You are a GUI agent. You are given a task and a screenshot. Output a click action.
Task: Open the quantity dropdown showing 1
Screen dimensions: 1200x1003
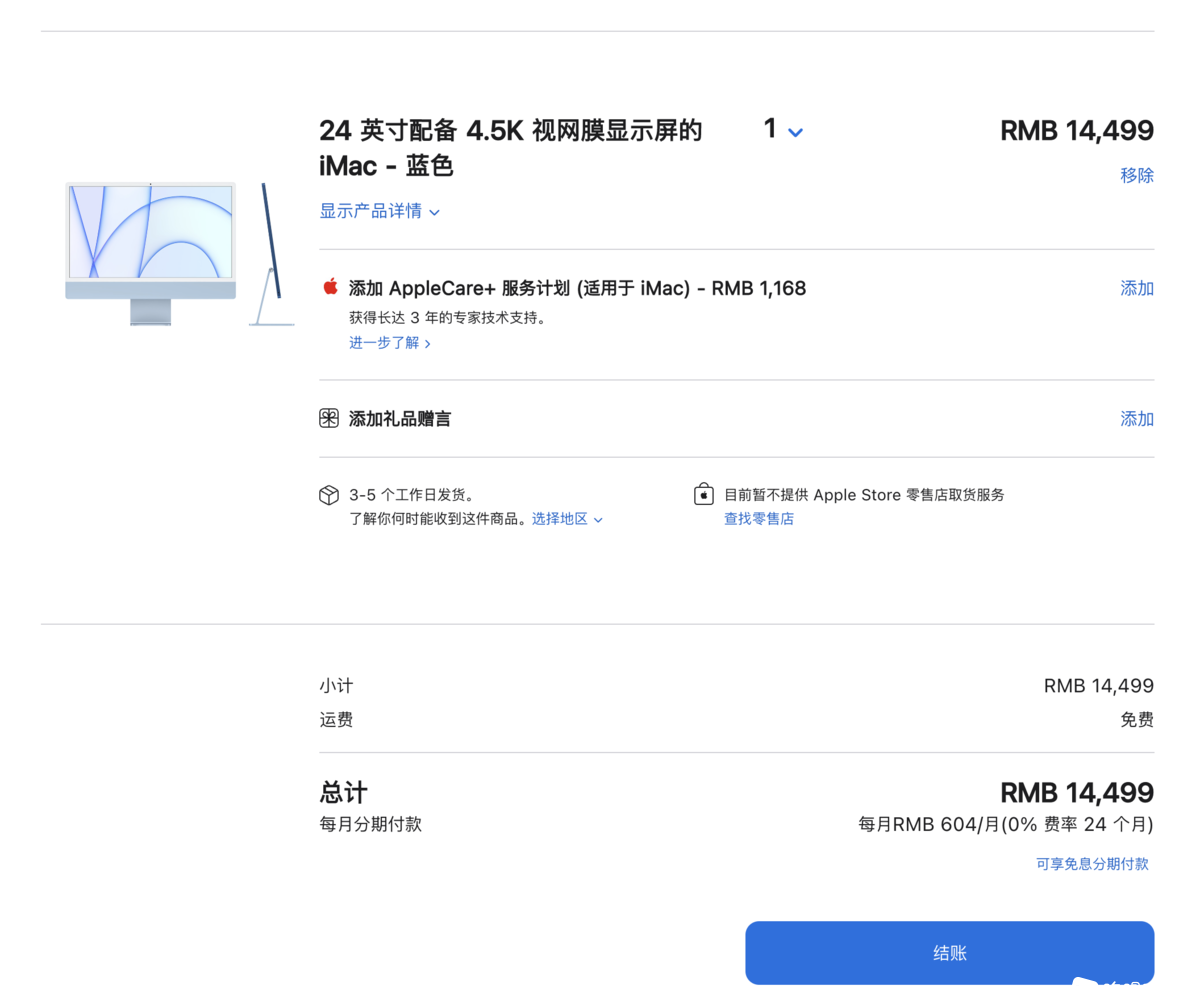click(x=784, y=130)
